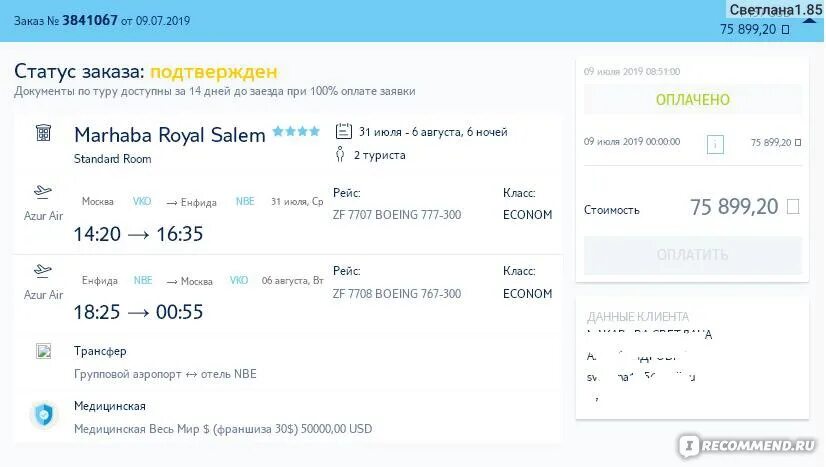Click the ОПЛАТИТЬ pay button
The image size is (826, 467).
point(693,255)
